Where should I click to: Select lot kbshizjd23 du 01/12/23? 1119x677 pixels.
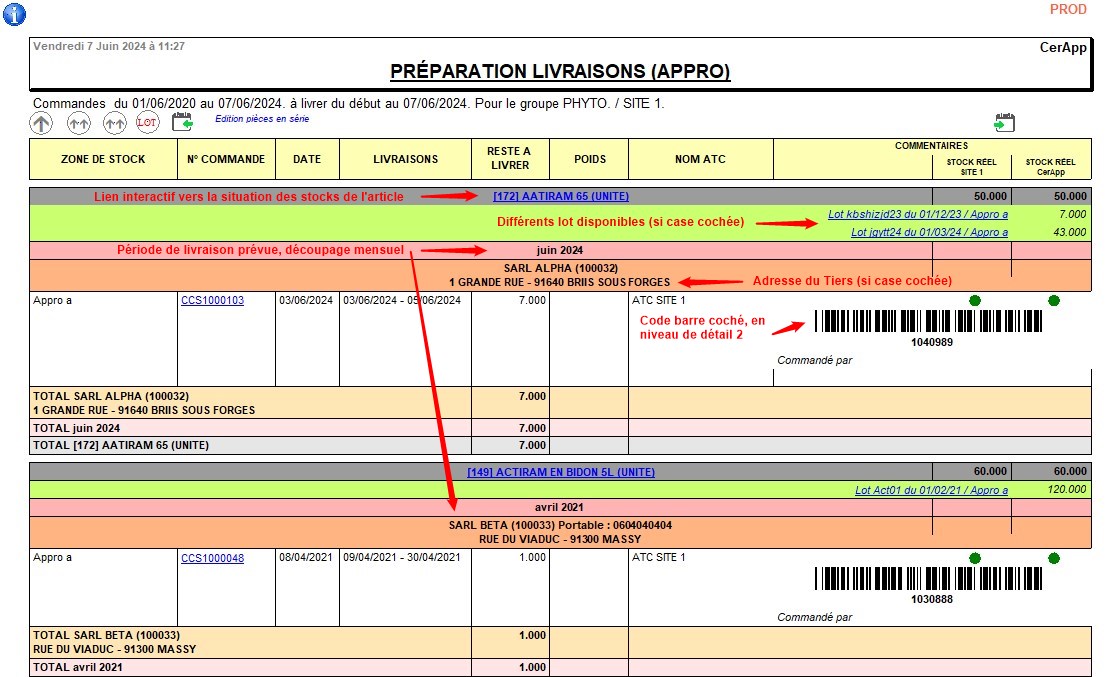(x=917, y=215)
